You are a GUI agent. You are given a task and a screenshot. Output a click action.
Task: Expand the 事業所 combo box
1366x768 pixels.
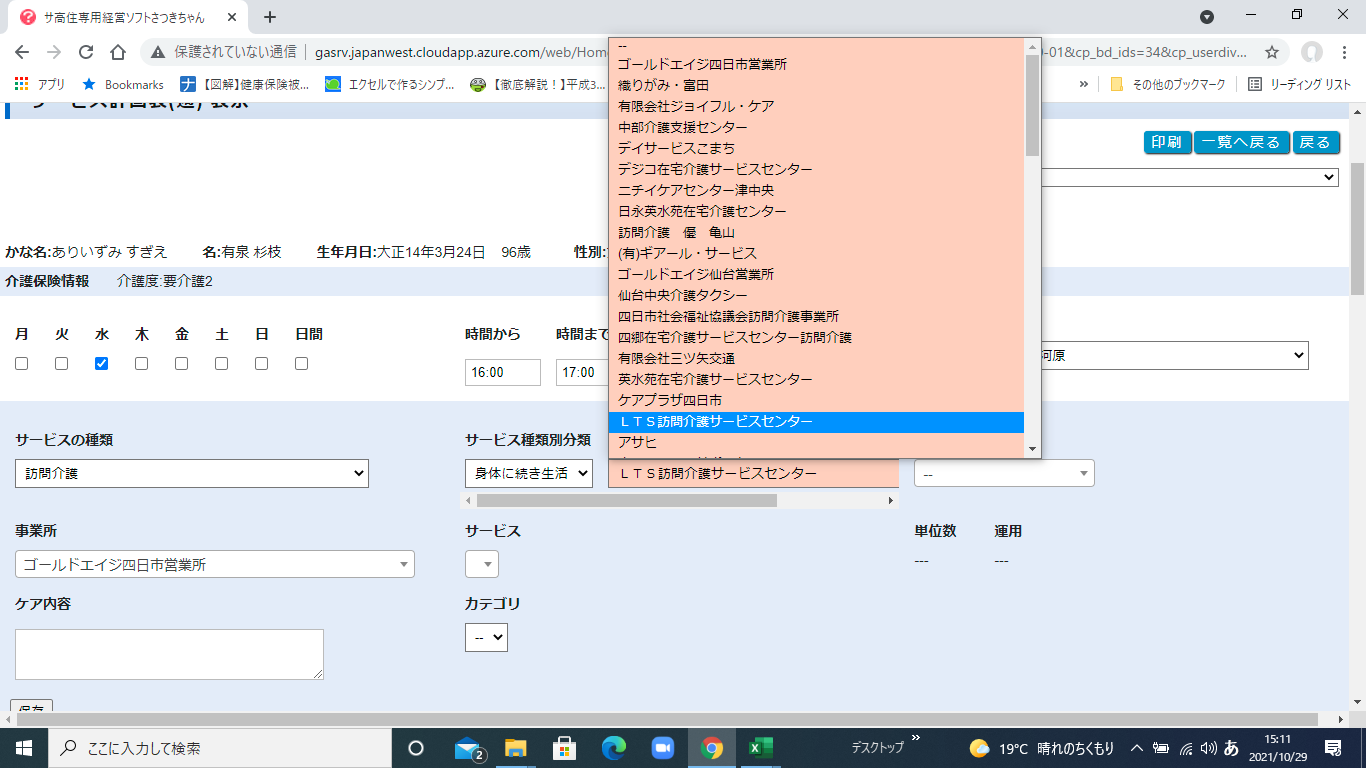215,565
